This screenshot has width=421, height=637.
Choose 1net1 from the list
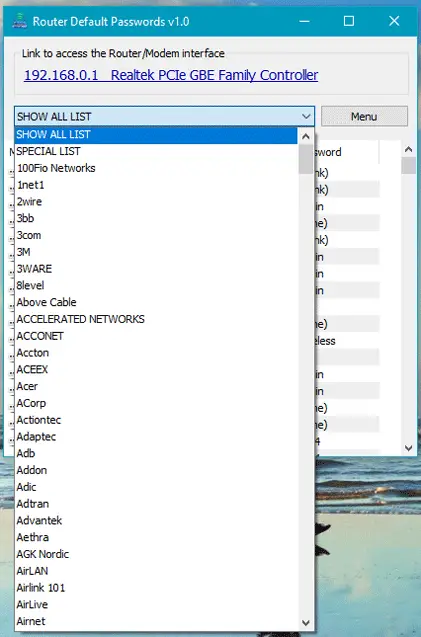tap(156, 185)
